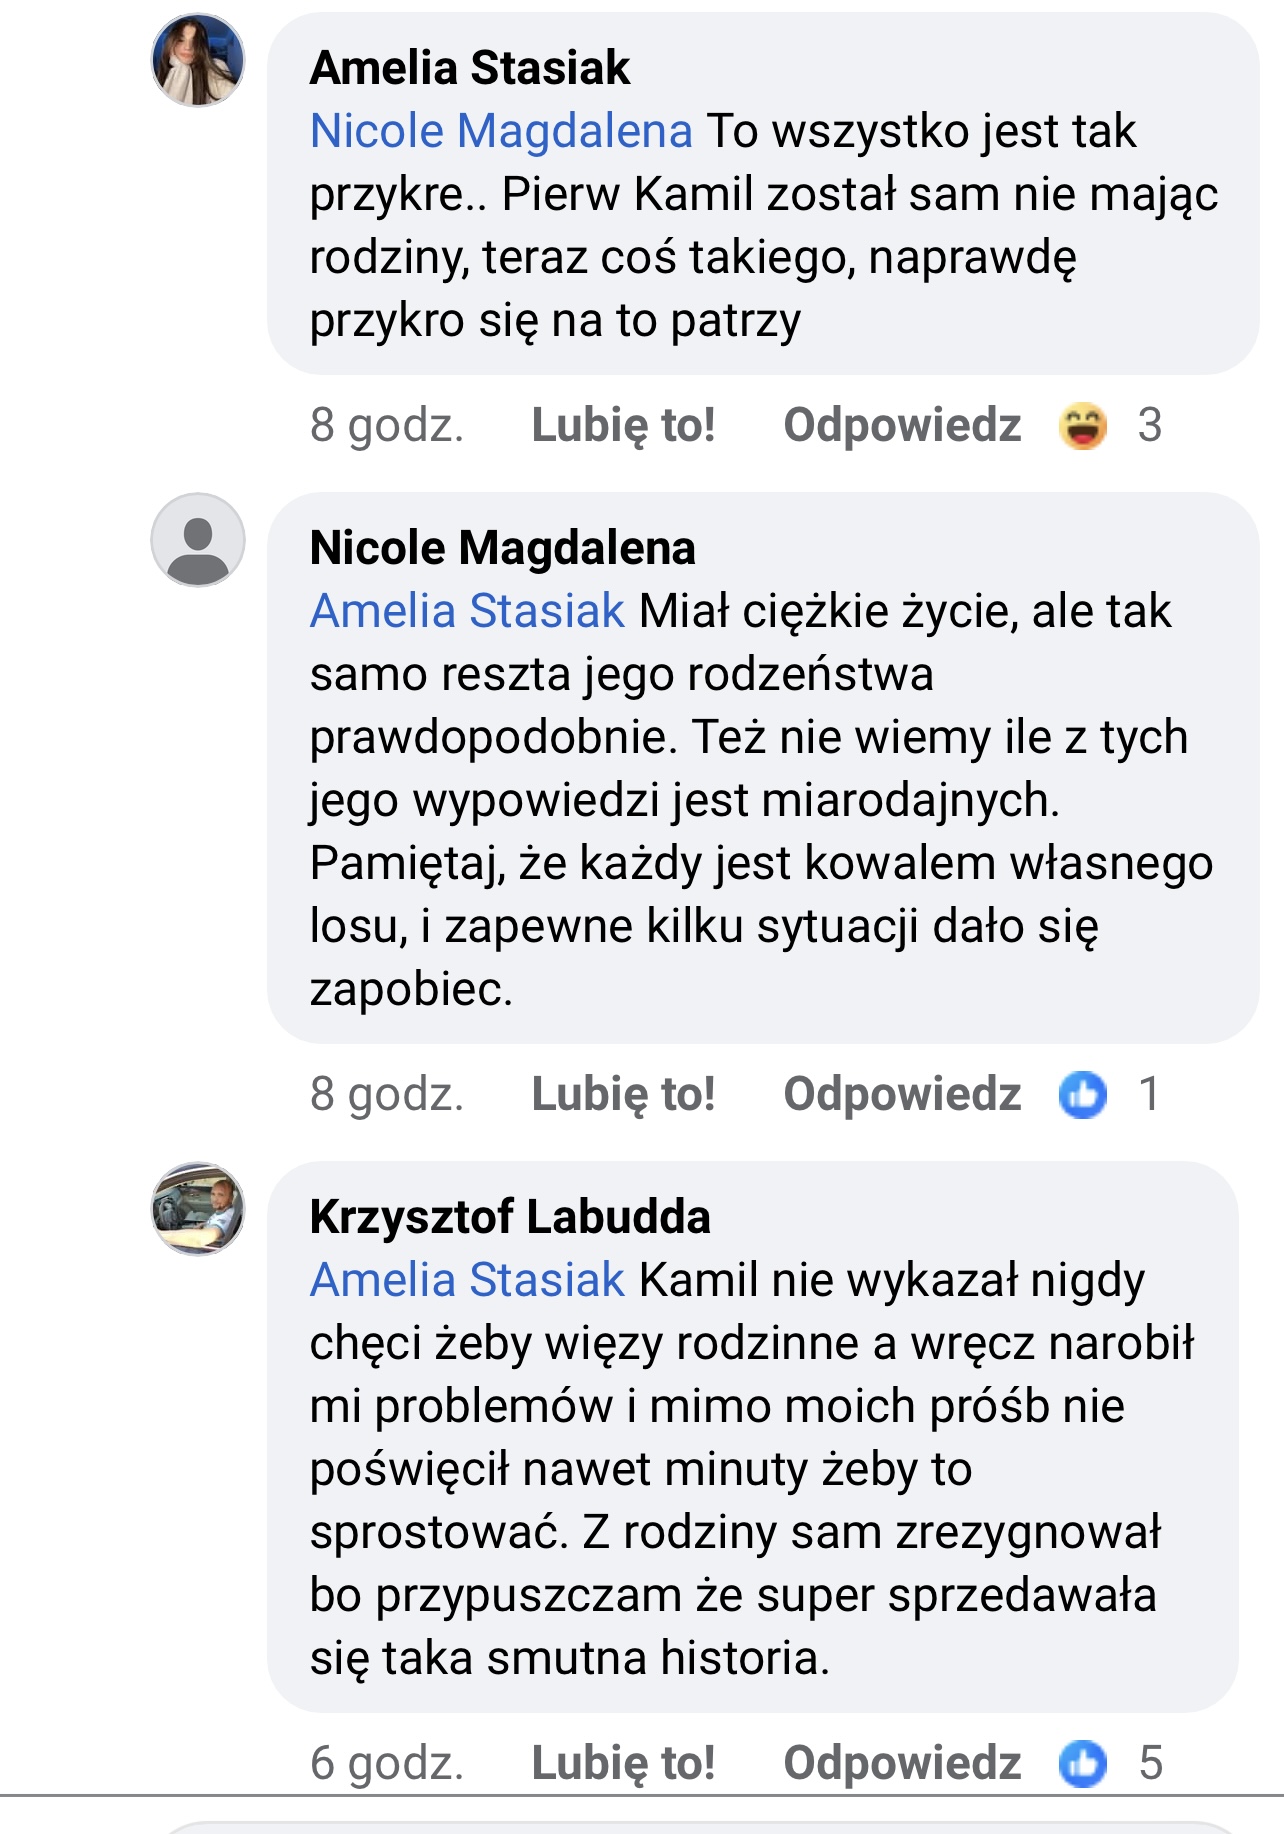Viewport: 1284px width, 1834px height.
Task: Click Nicole Magdalena's default avatar icon
Action: pyautogui.click(x=198, y=540)
